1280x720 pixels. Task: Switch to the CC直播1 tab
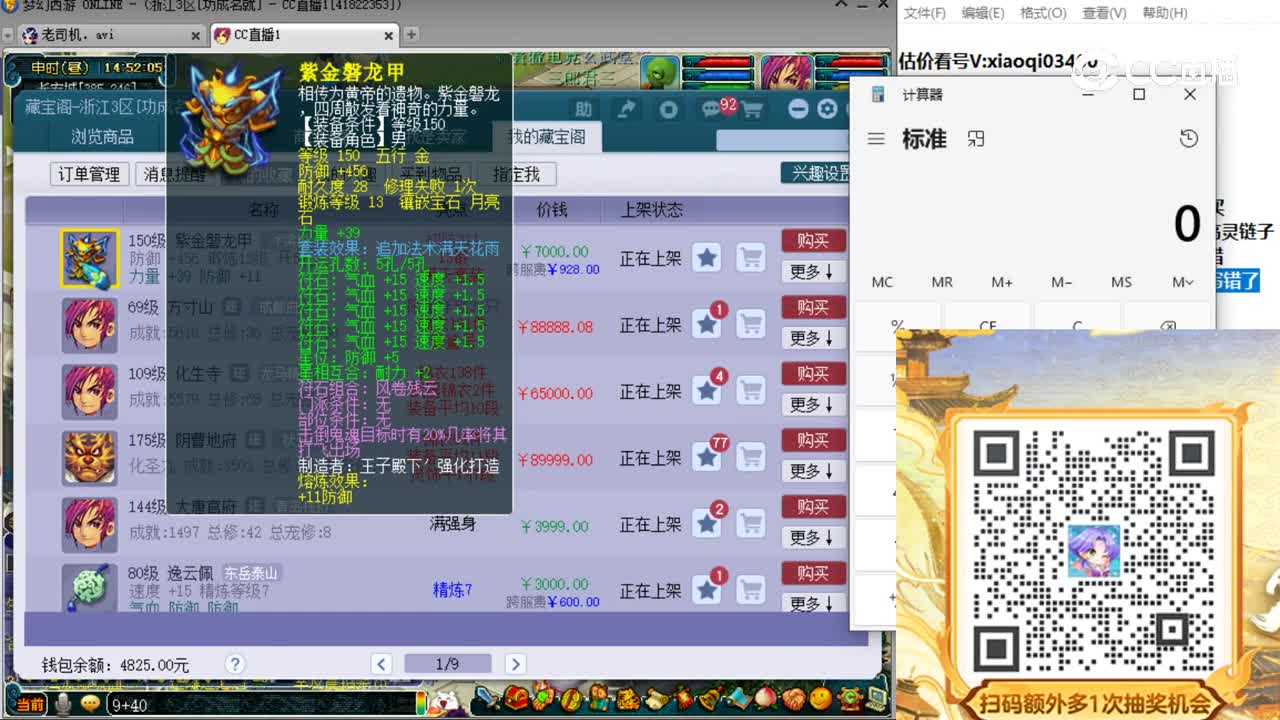tap(302, 35)
